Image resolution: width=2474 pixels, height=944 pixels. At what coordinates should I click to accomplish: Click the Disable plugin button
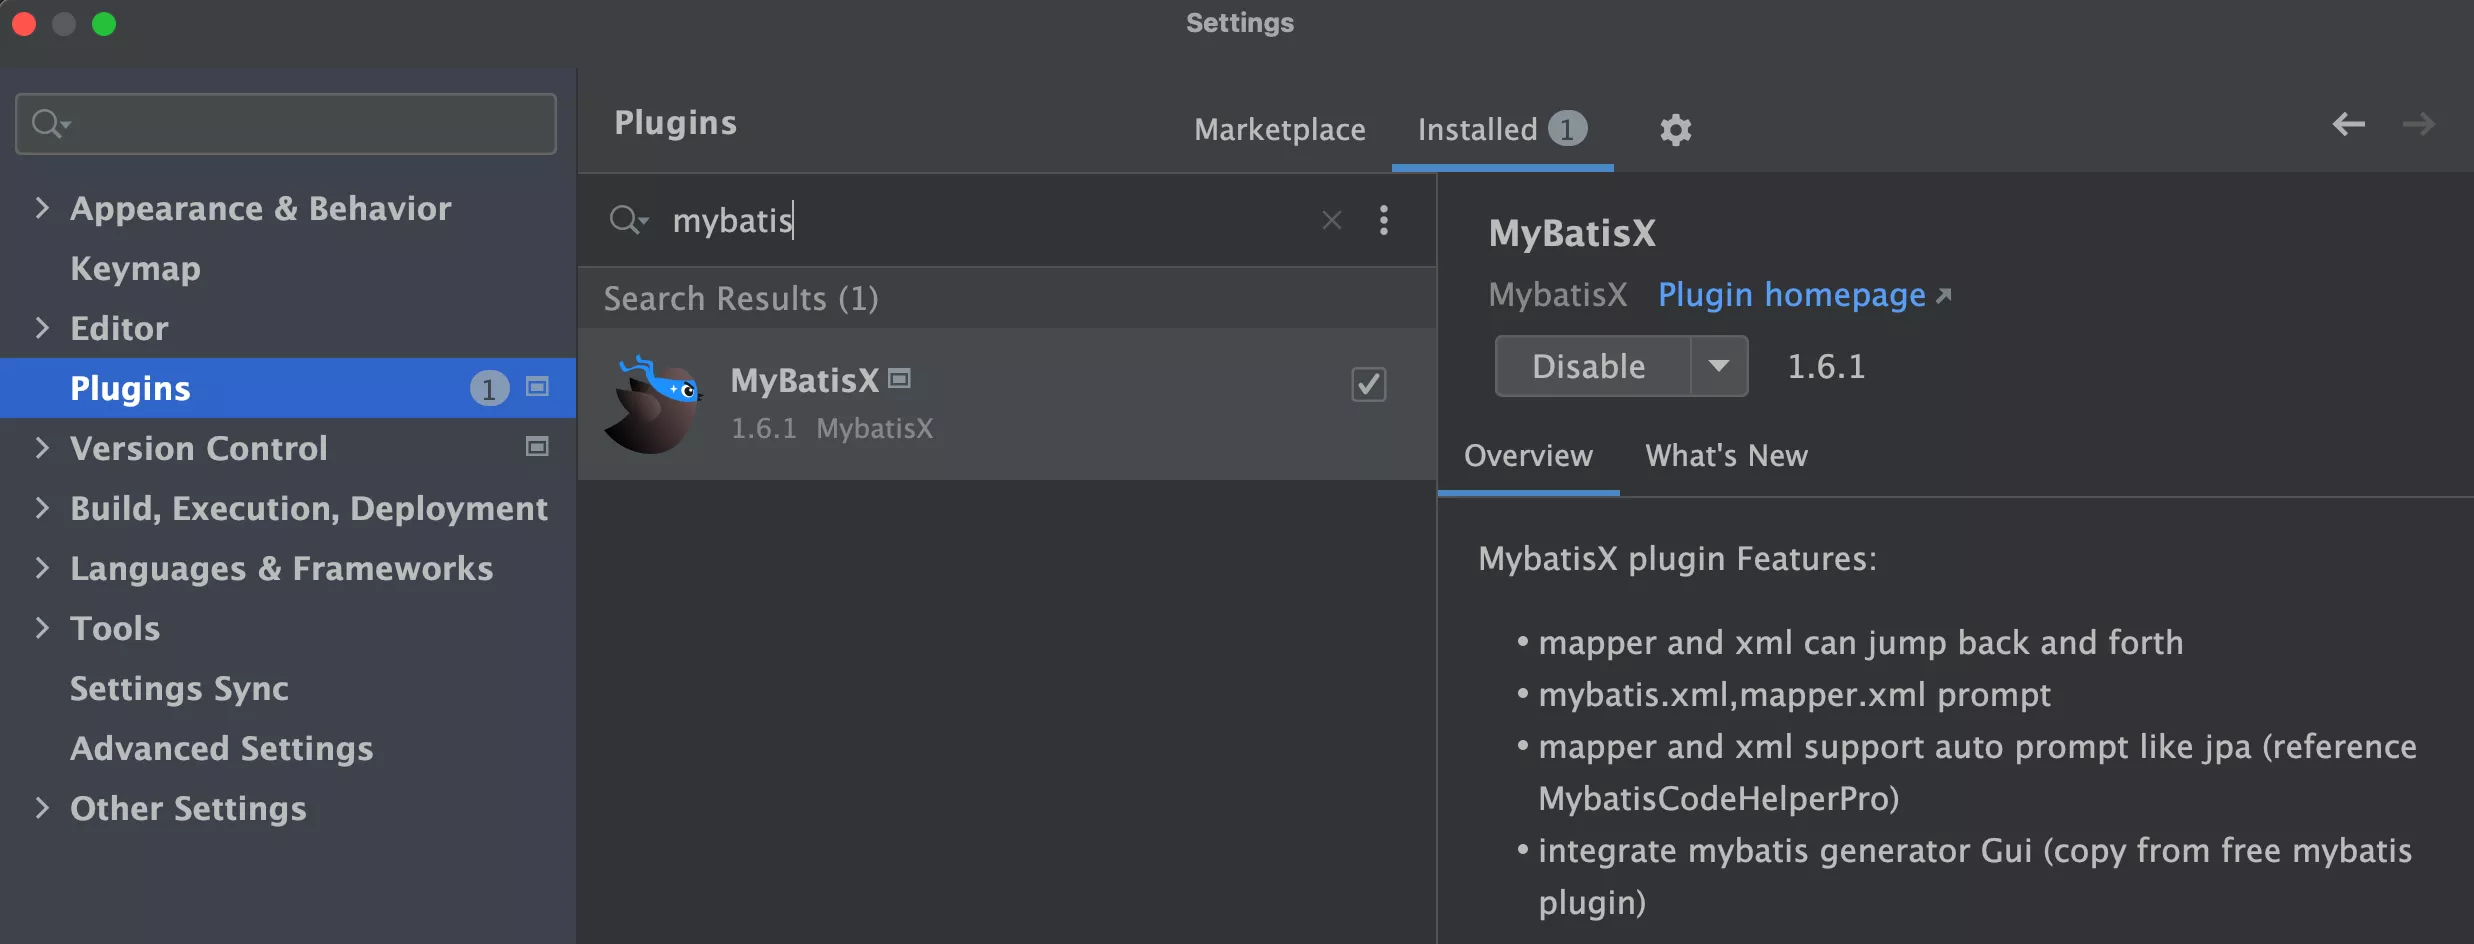click(1592, 366)
